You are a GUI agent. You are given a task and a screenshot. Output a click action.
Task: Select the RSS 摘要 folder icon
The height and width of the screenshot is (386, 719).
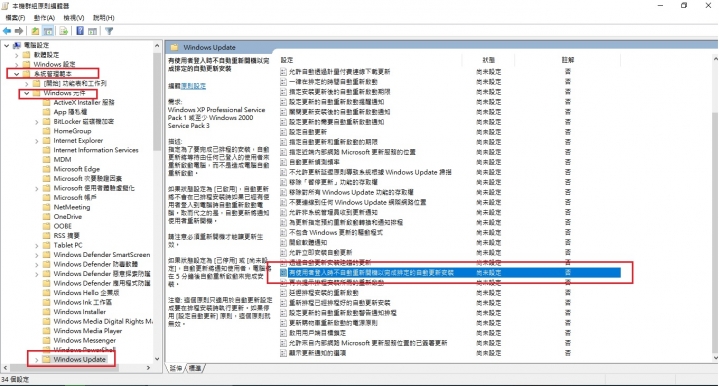coord(46,236)
